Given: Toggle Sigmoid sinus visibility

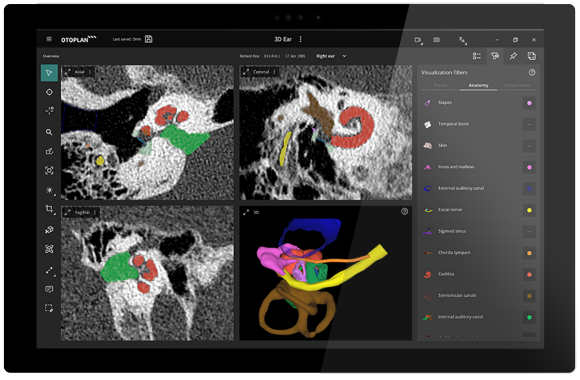Looking at the screenshot, I should [529, 232].
